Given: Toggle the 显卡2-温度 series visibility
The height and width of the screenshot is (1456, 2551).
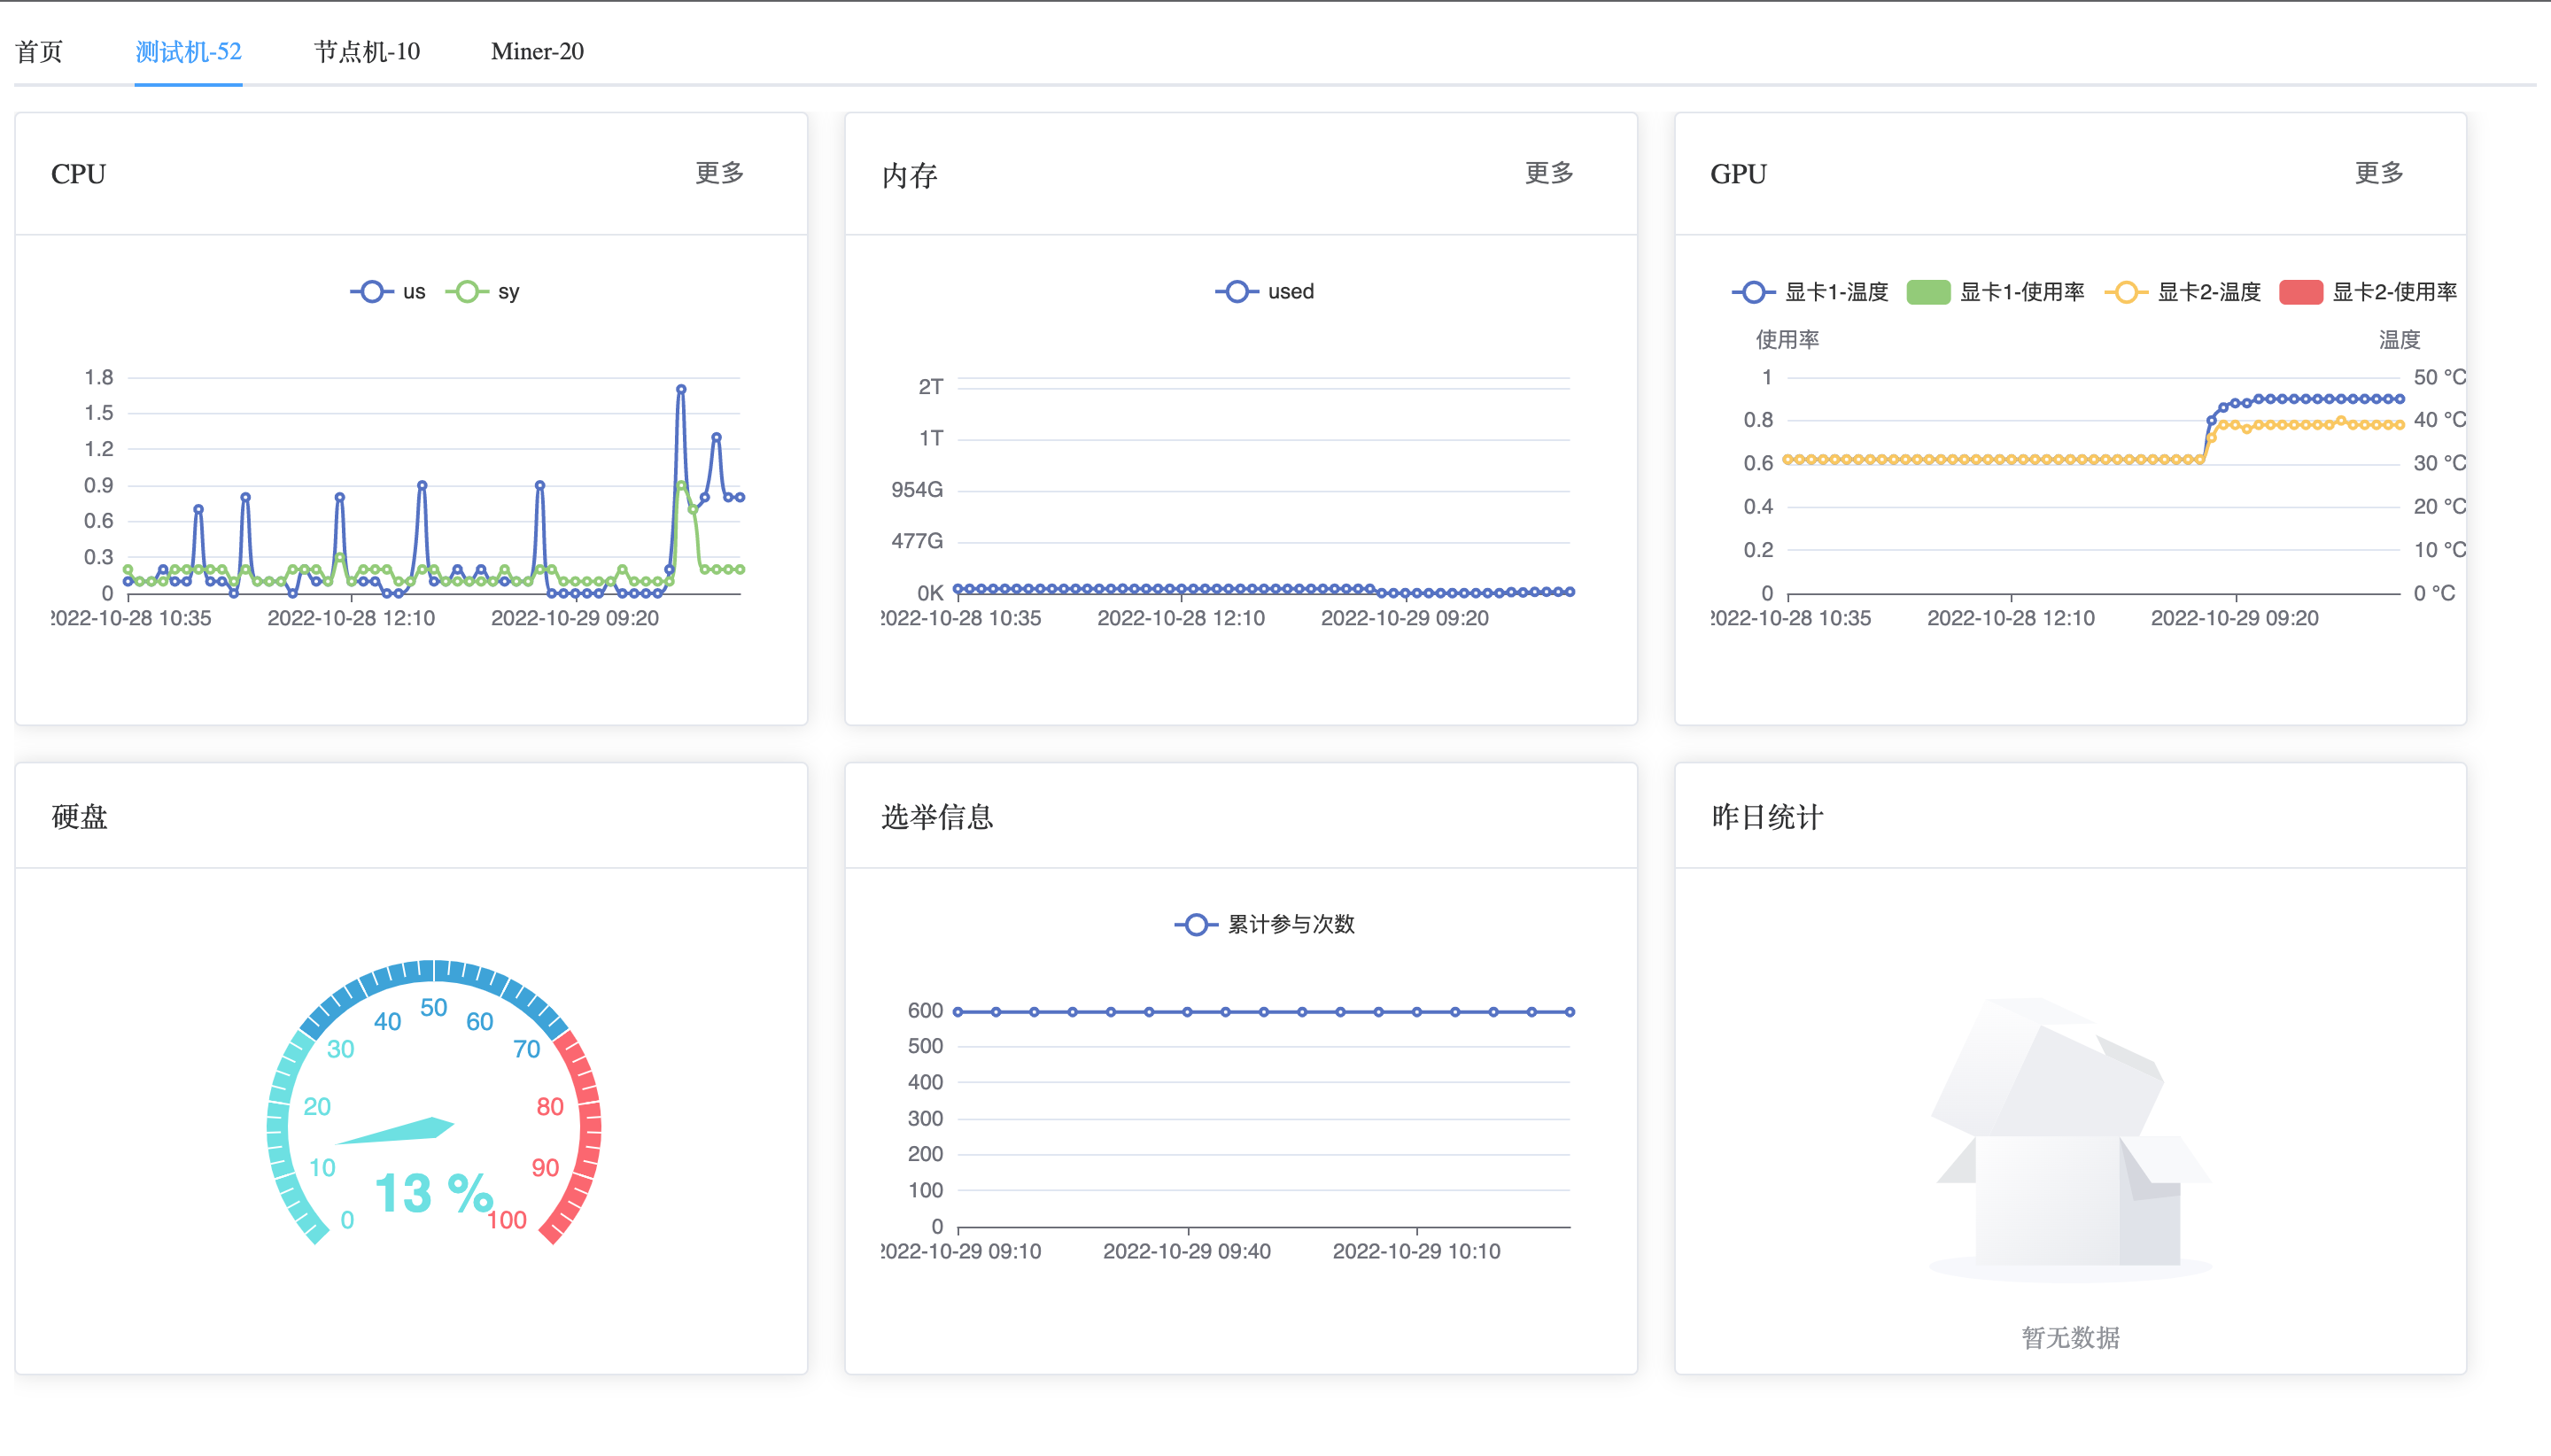Looking at the screenshot, I should pyautogui.click(x=2190, y=291).
